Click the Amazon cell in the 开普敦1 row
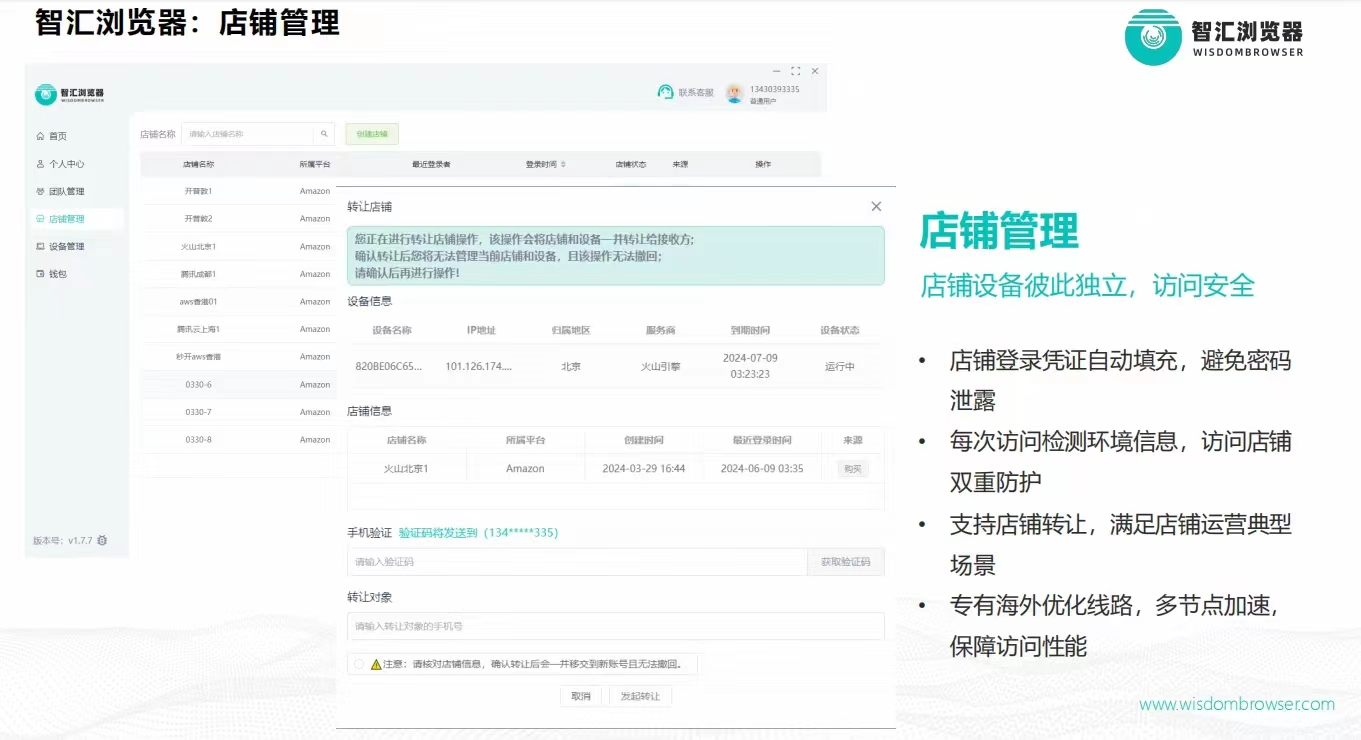1361x740 pixels. [315, 191]
